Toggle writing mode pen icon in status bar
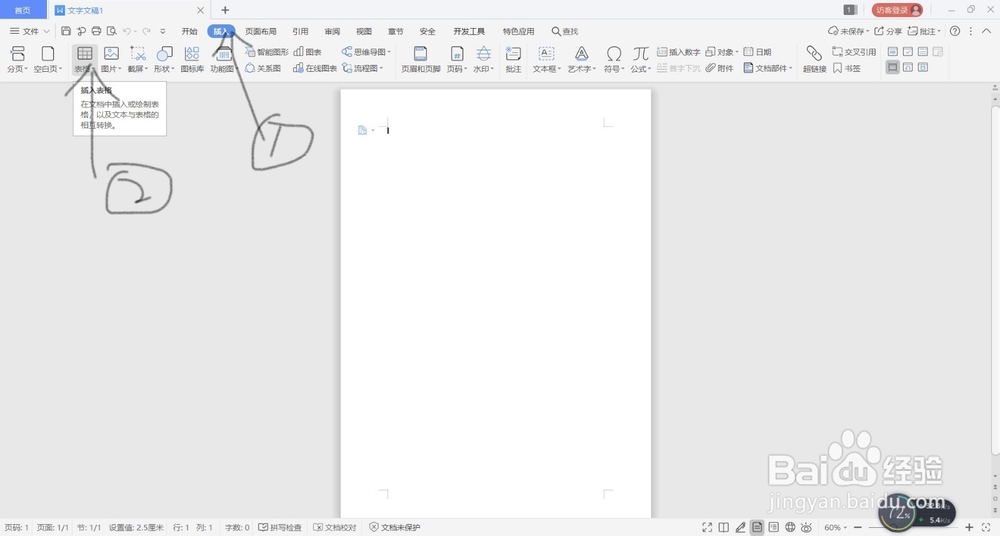This screenshot has width=1000, height=536. pyautogui.click(x=740, y=527)
